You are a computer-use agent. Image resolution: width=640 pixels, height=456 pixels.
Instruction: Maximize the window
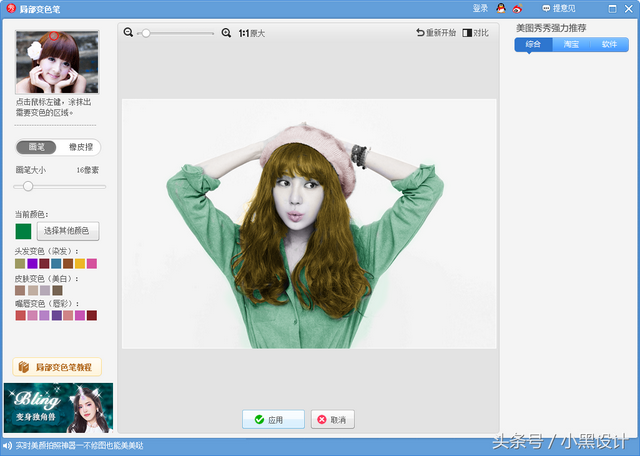[612, 9]
